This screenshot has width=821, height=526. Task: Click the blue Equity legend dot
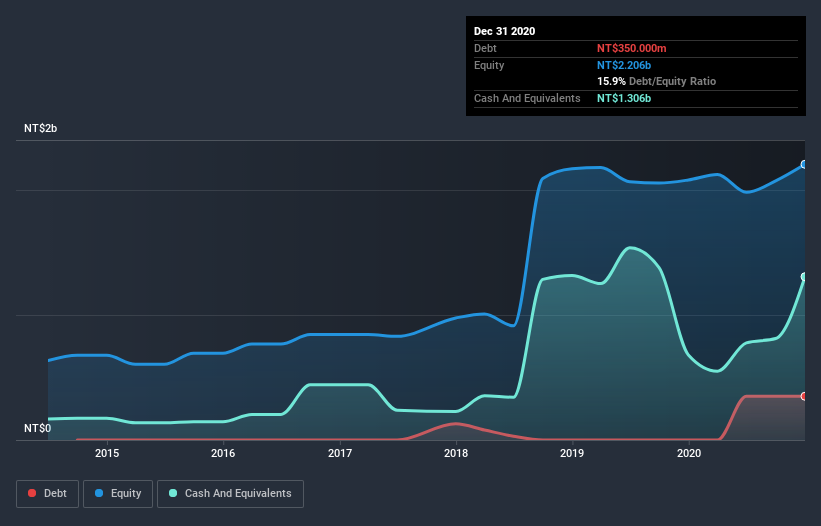tap(99, 493)
